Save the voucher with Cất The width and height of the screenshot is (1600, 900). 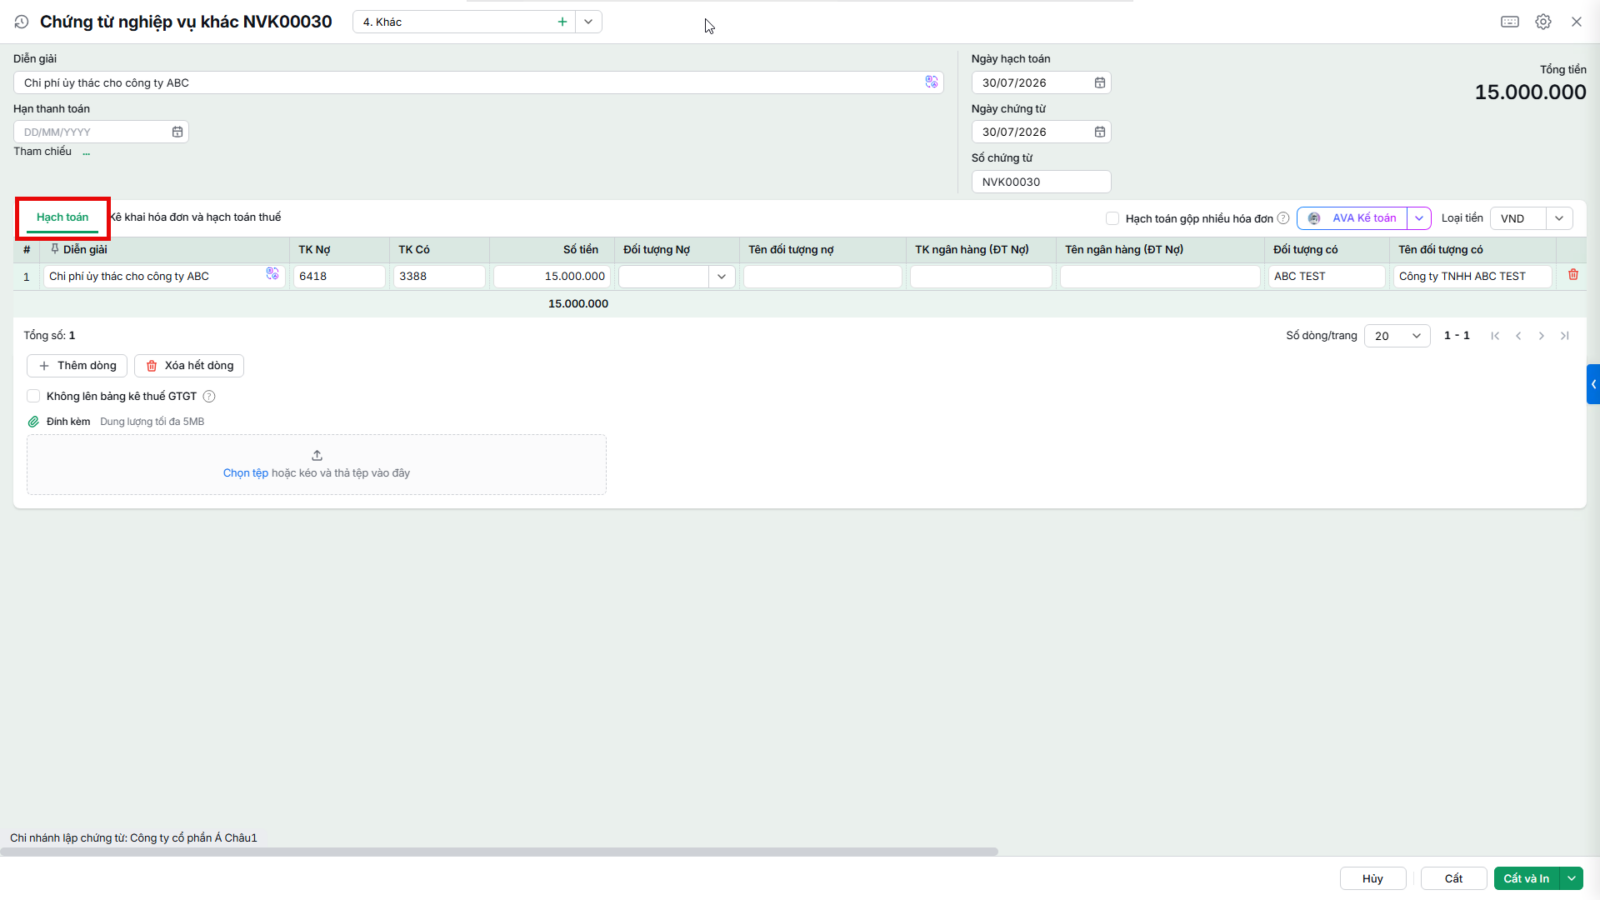pos(1454,878)
